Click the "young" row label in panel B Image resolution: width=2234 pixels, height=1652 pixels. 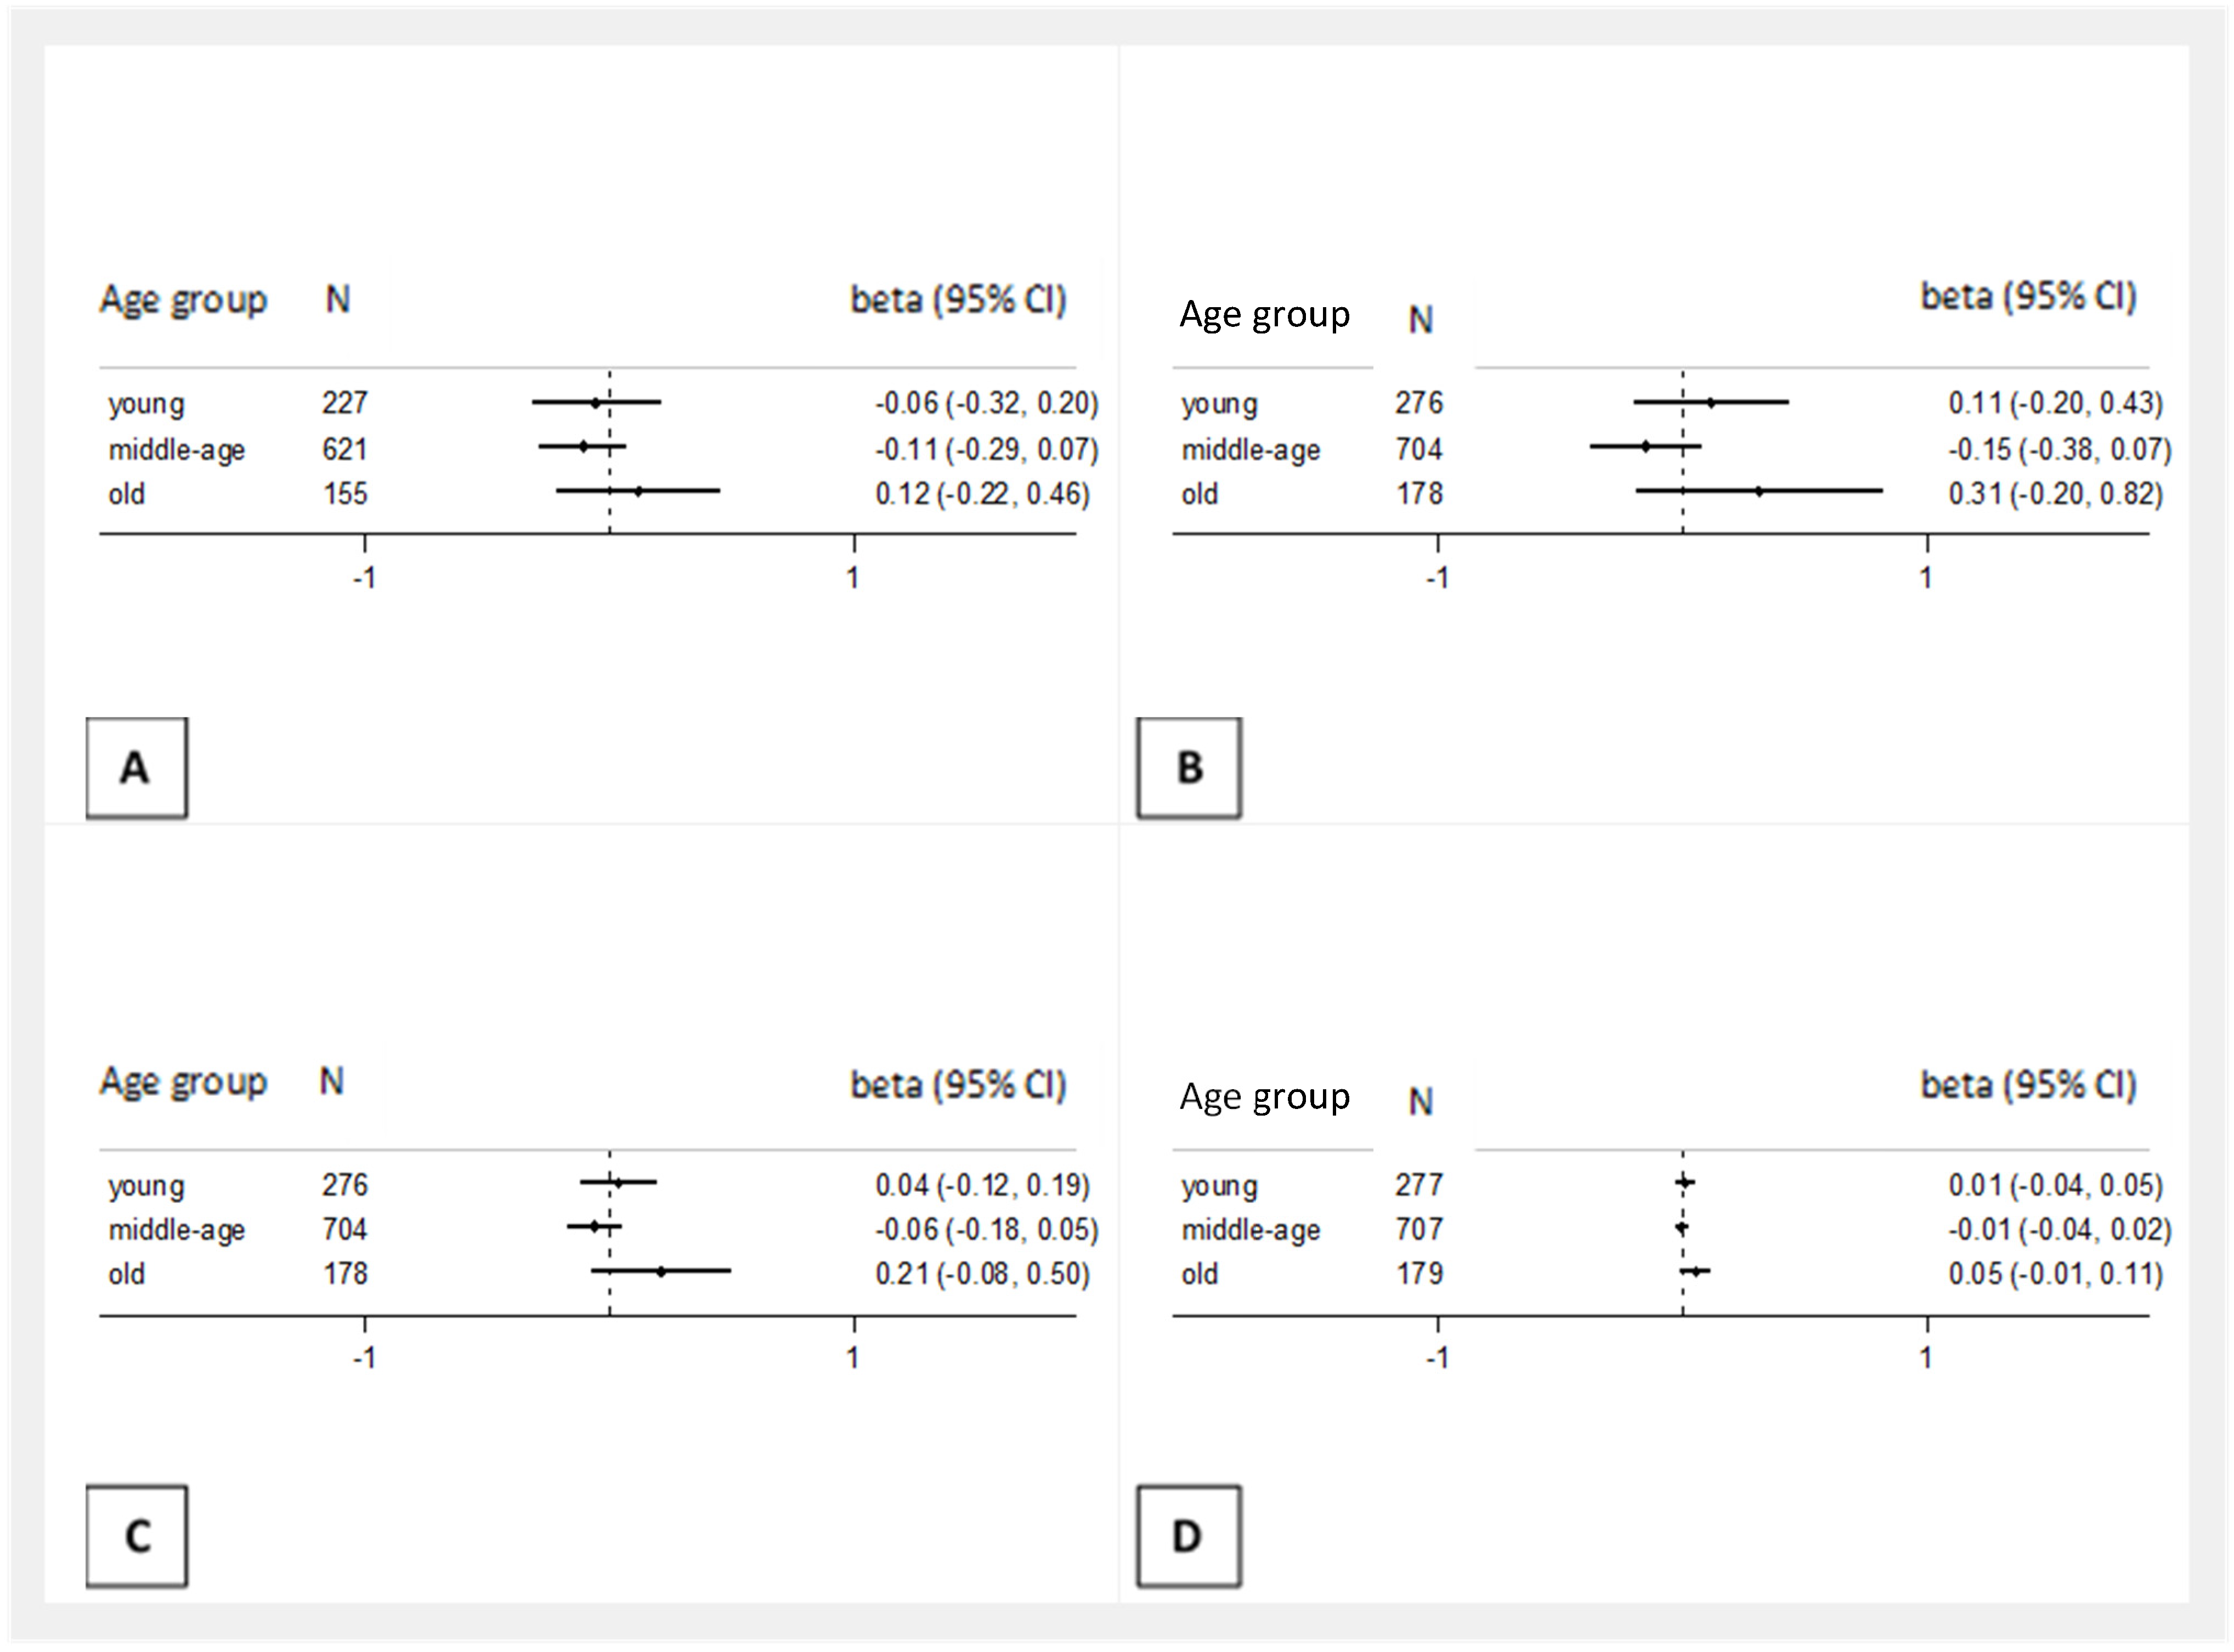coord(1219,404)
